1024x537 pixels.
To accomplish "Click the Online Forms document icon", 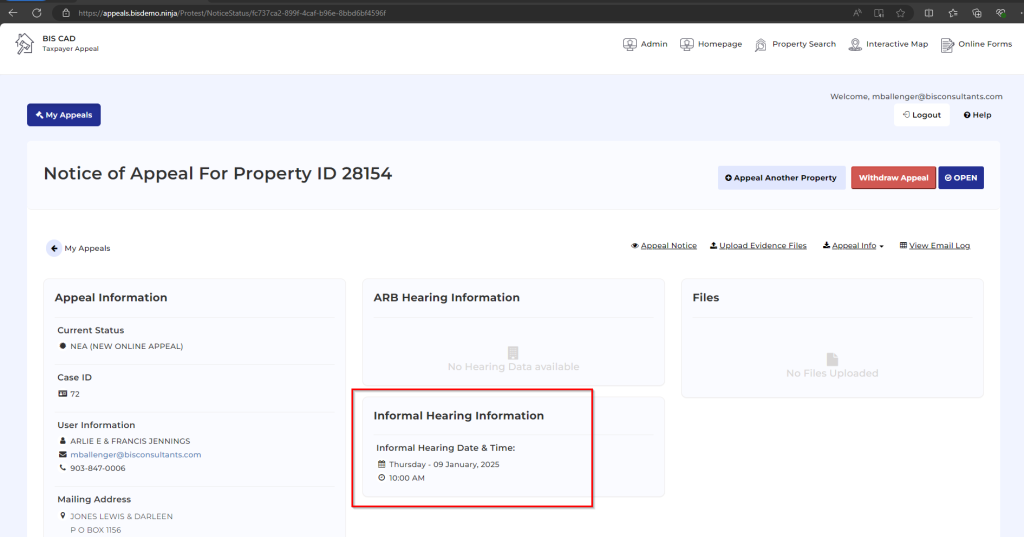I will point(947,44).
